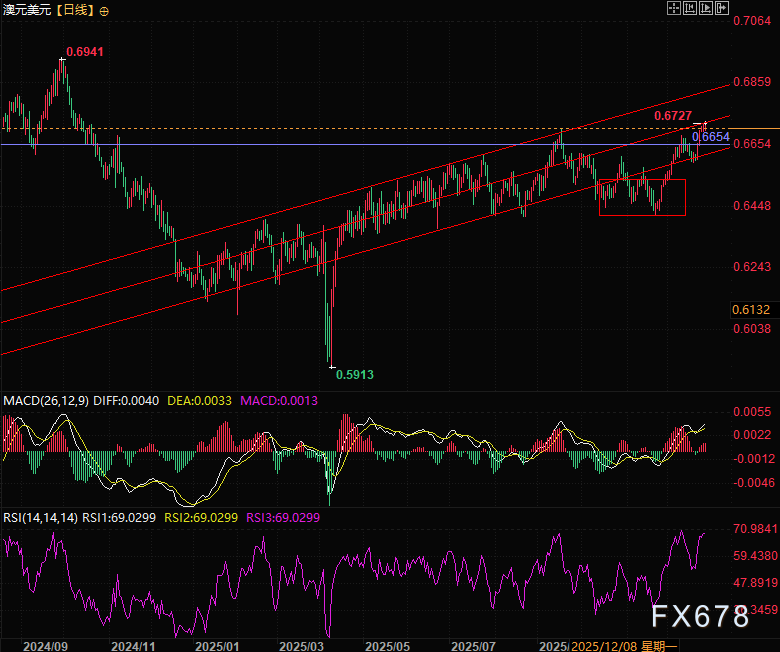
Task: Click the 0.6038 price axis value
Action: click(752, 329)
